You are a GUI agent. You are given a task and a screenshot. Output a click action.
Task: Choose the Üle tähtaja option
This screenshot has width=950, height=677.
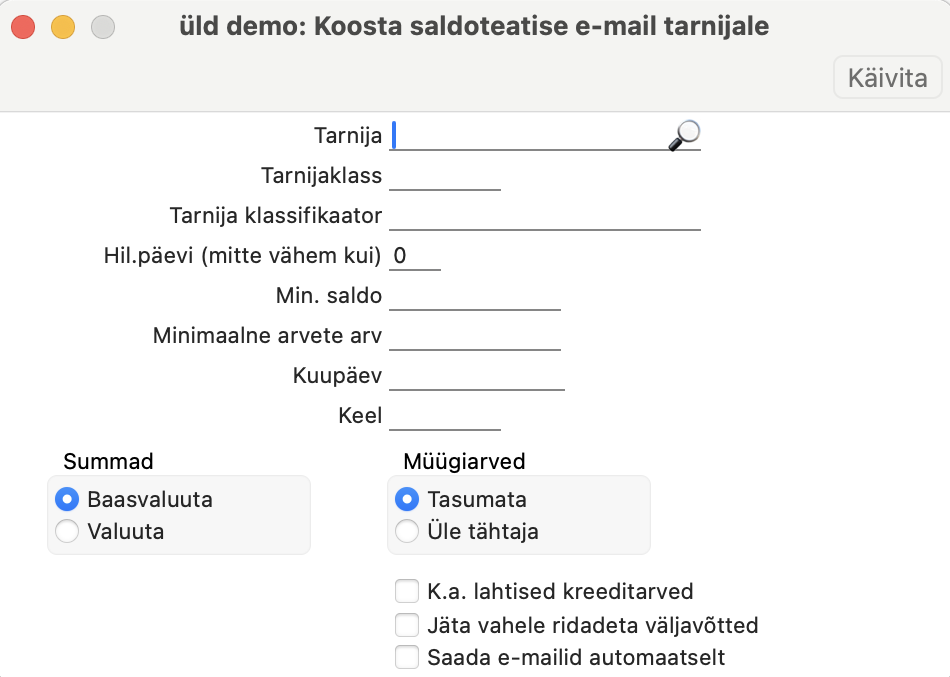(x=408, y=531)
